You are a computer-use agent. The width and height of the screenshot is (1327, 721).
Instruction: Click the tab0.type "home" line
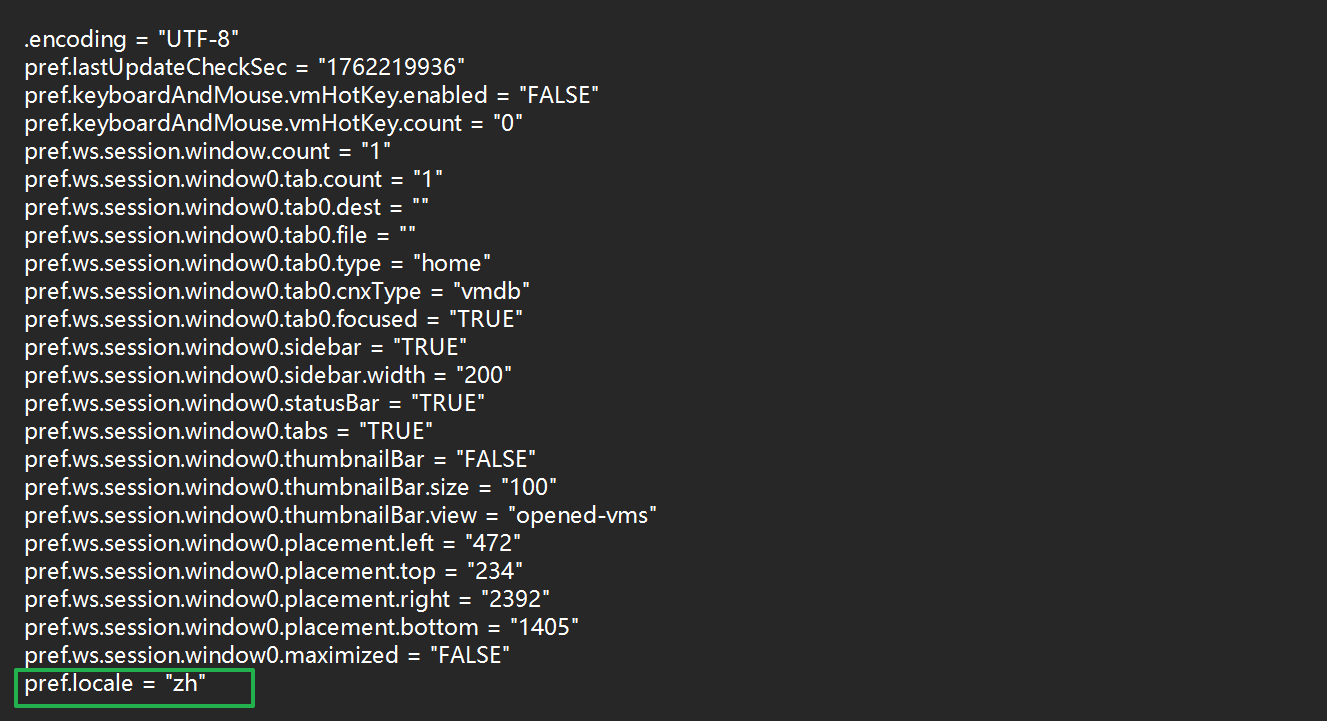pyautogui.click(x=258, y=264)
